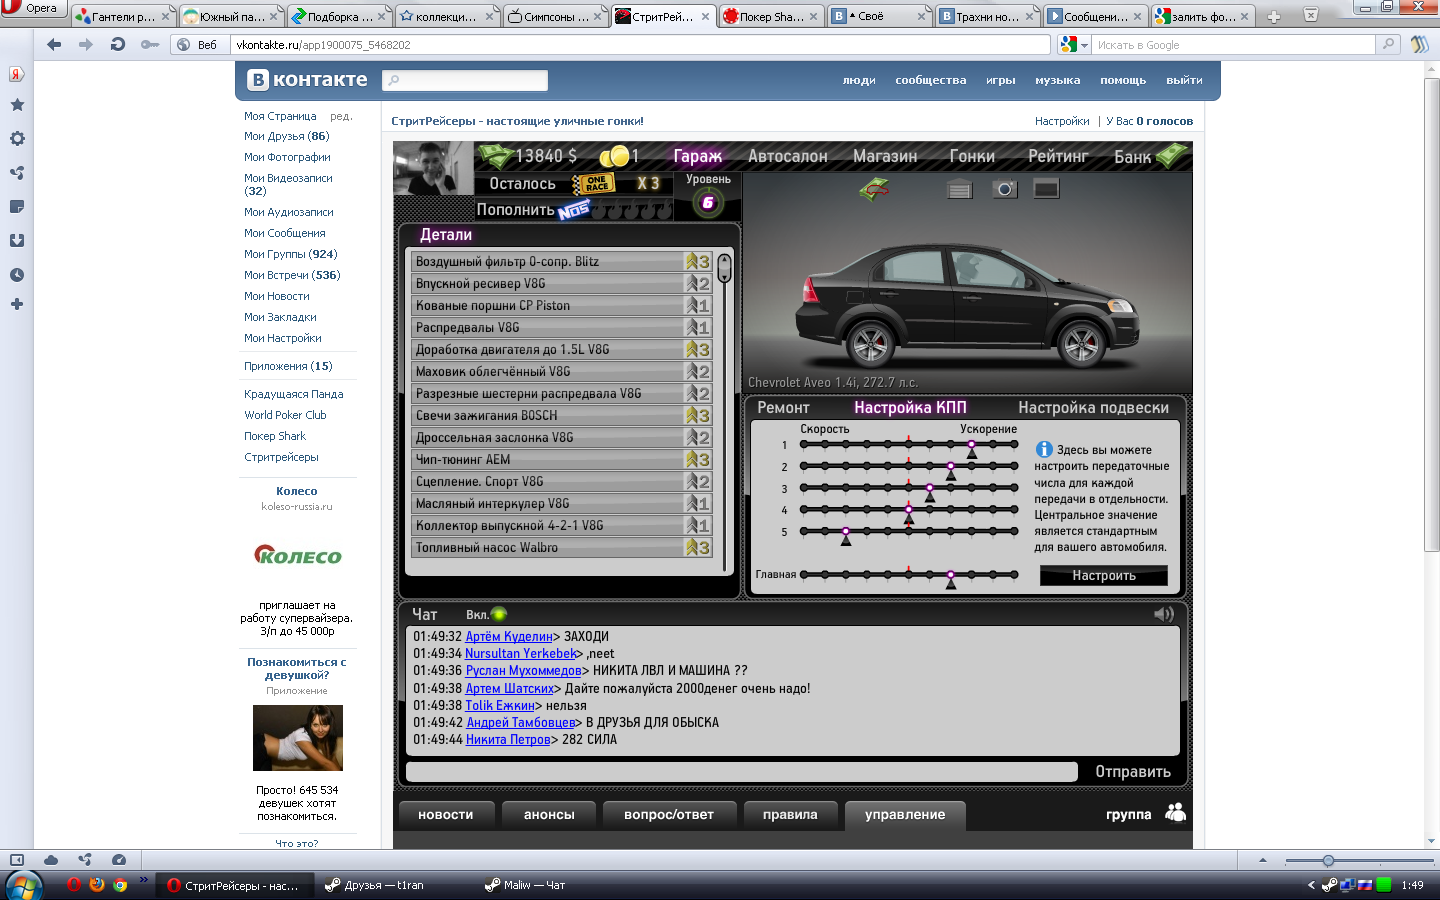This screenshot has height=900, width=1440.
Task: Click the Главная gear ratio slider handle
Action: tap(950, 578)
